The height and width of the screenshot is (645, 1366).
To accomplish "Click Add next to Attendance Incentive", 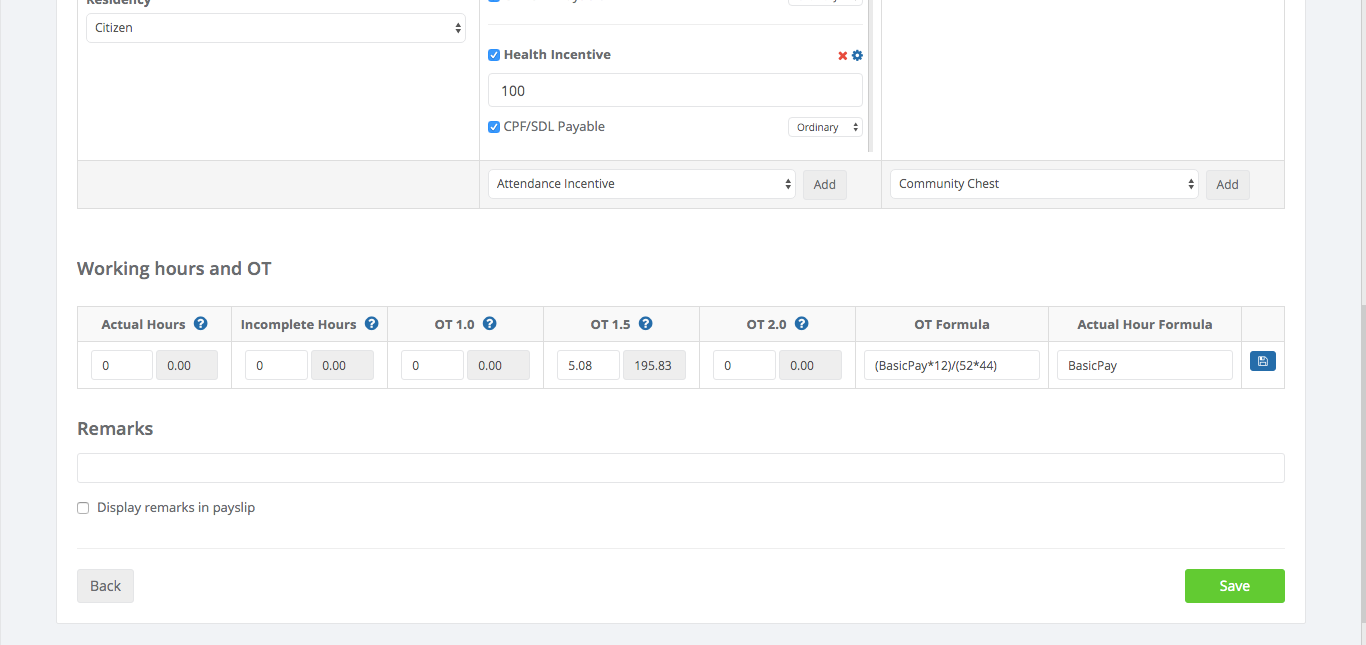I will (825, 184).
